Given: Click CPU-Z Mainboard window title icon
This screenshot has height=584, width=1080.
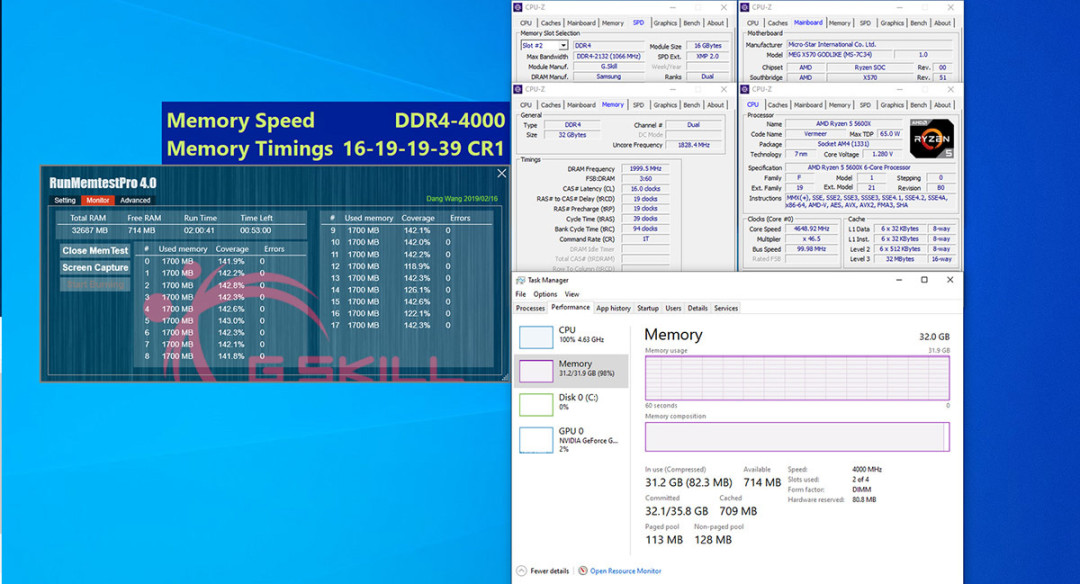Looking at the screenshot, I should click(x=745, y=7).
